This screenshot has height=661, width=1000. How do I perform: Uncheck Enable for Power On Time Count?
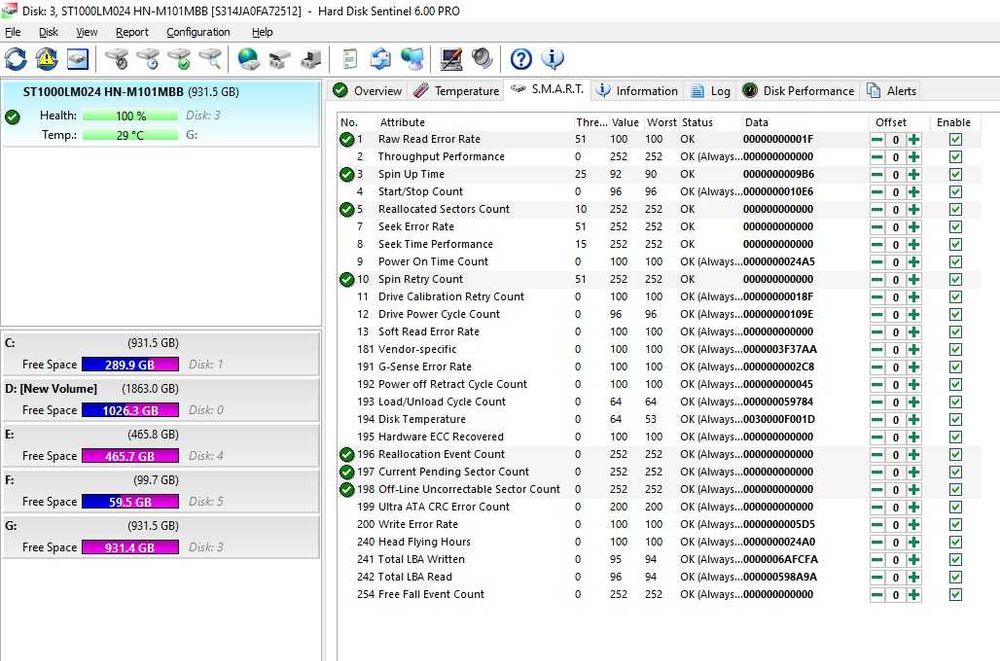(x=955, y=262)
